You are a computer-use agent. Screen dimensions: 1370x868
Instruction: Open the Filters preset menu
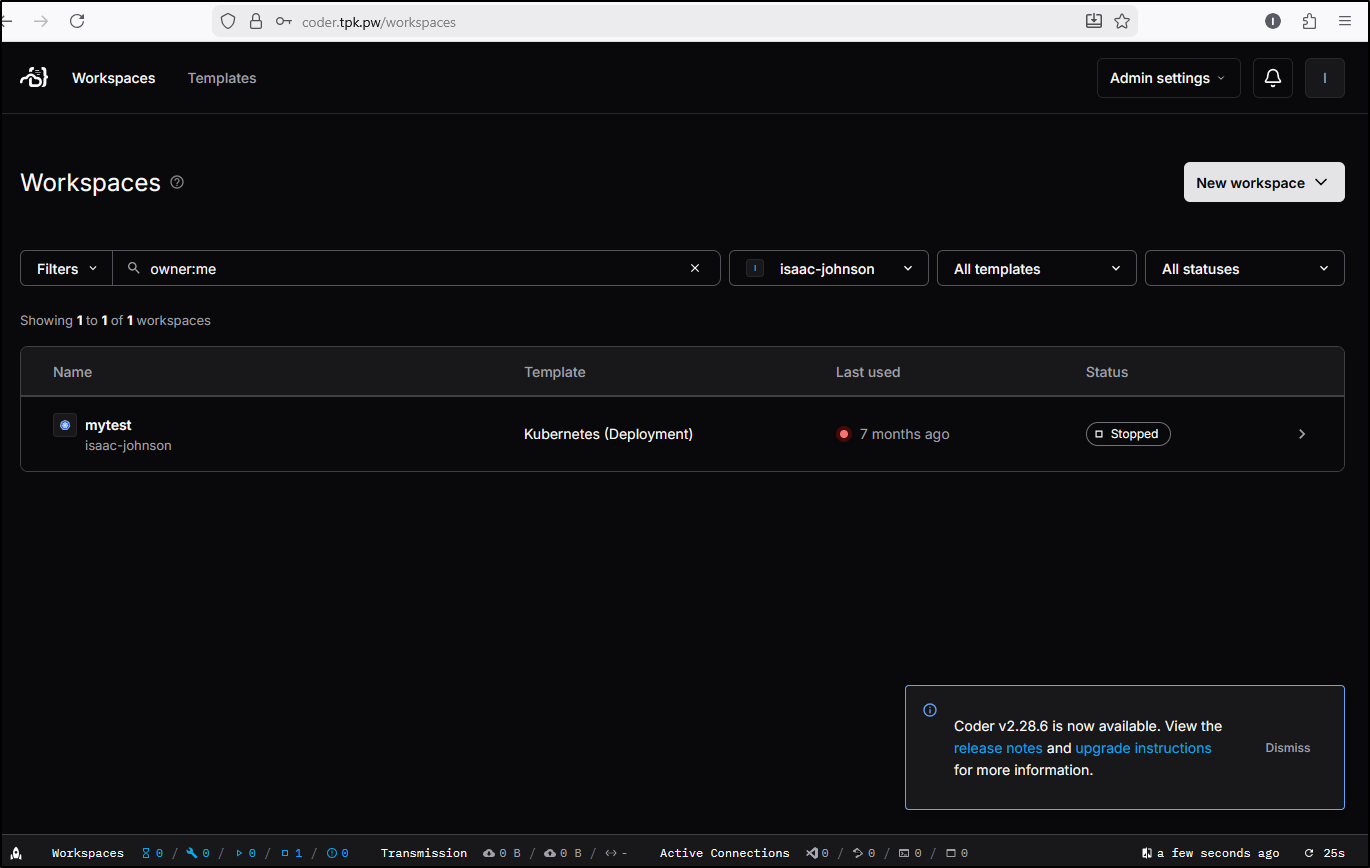[x=66, y=268]
